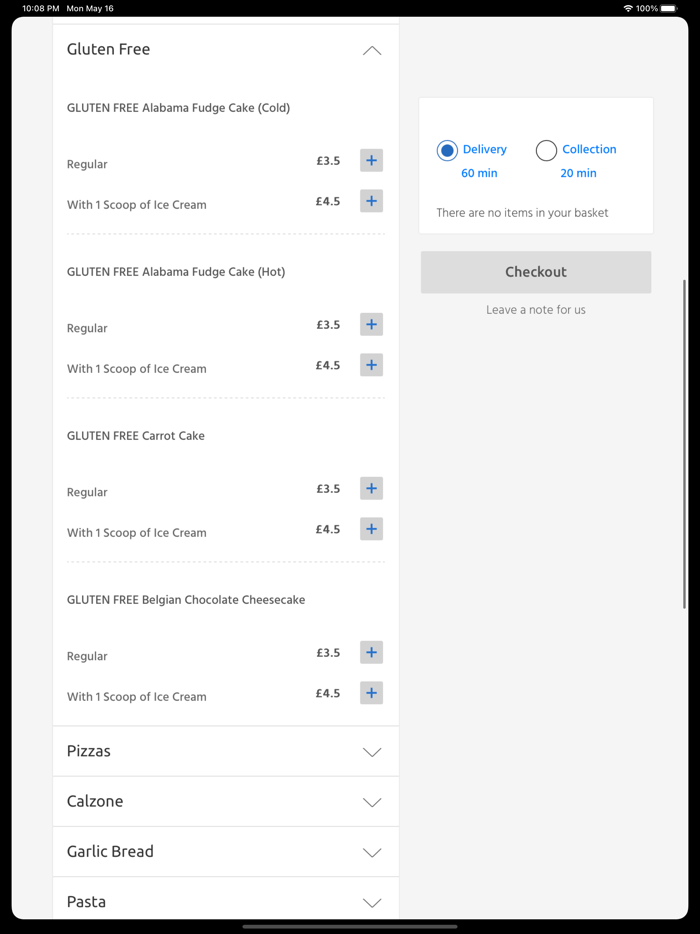Expand the Pizzas category
This screenshot has height=934, width=700.
tap(372, 752)
